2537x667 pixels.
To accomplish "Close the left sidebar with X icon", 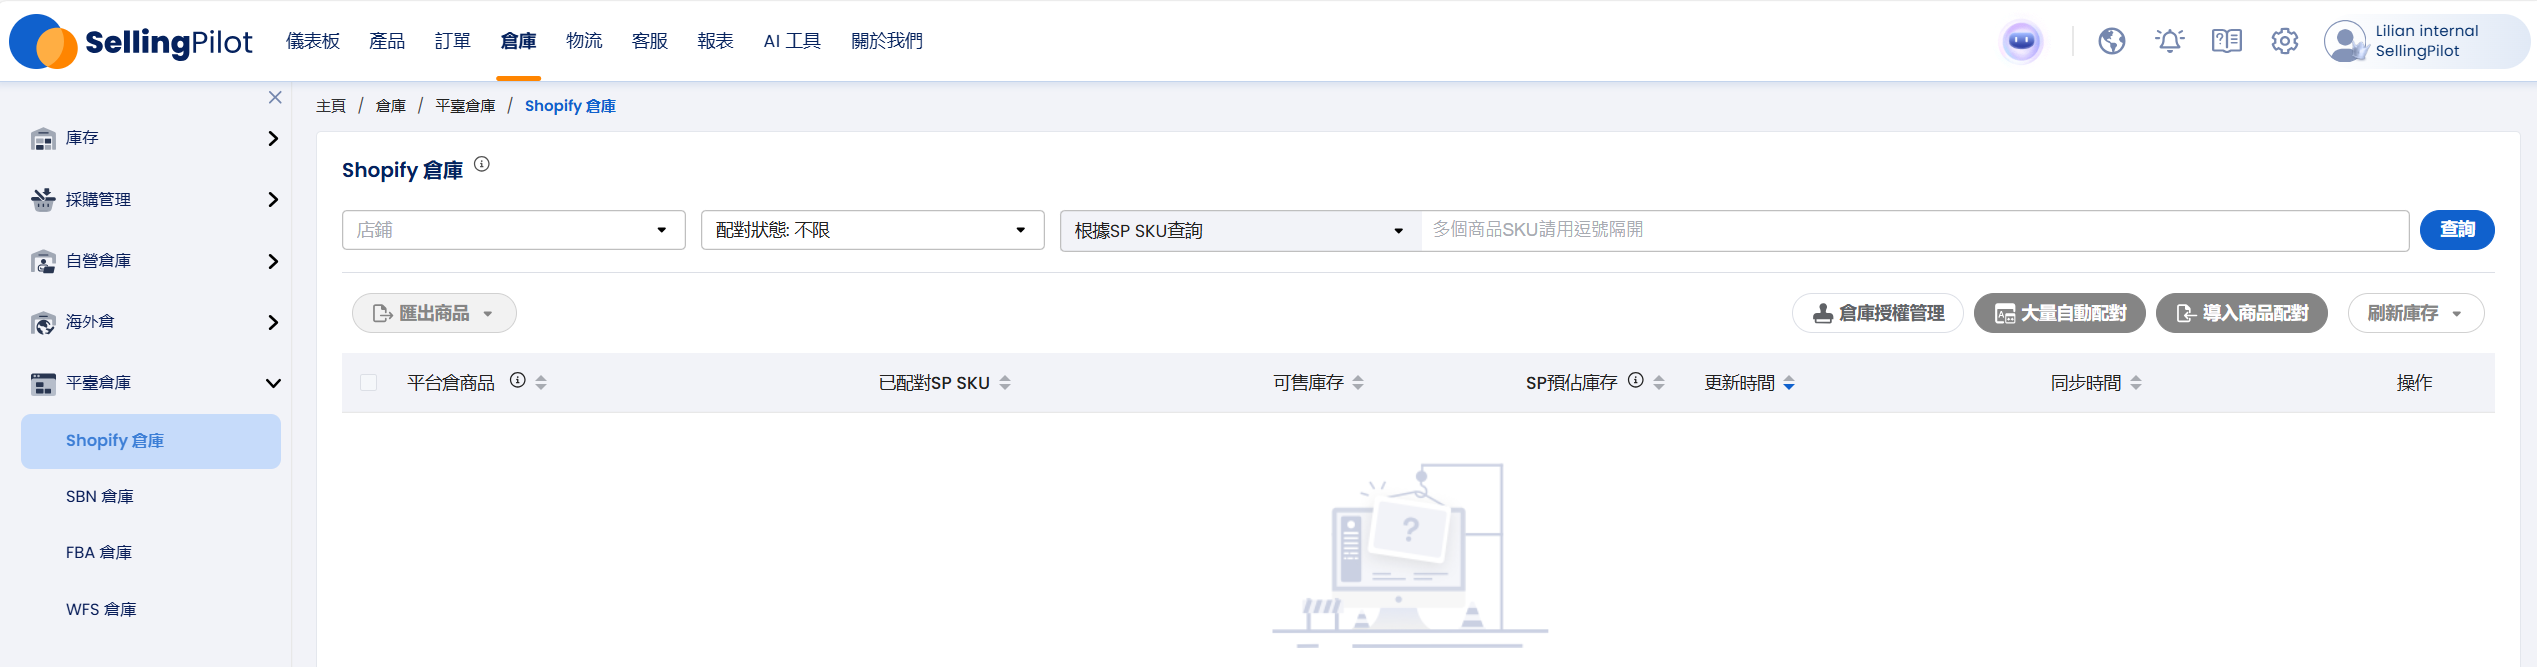I will tap(275, 97).
